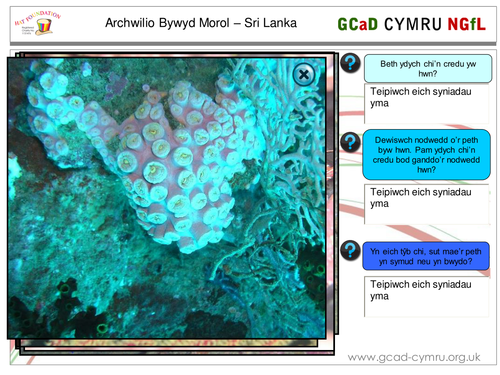Click the text field under 'symud neu yn bwydo' question

coord(427,296)
